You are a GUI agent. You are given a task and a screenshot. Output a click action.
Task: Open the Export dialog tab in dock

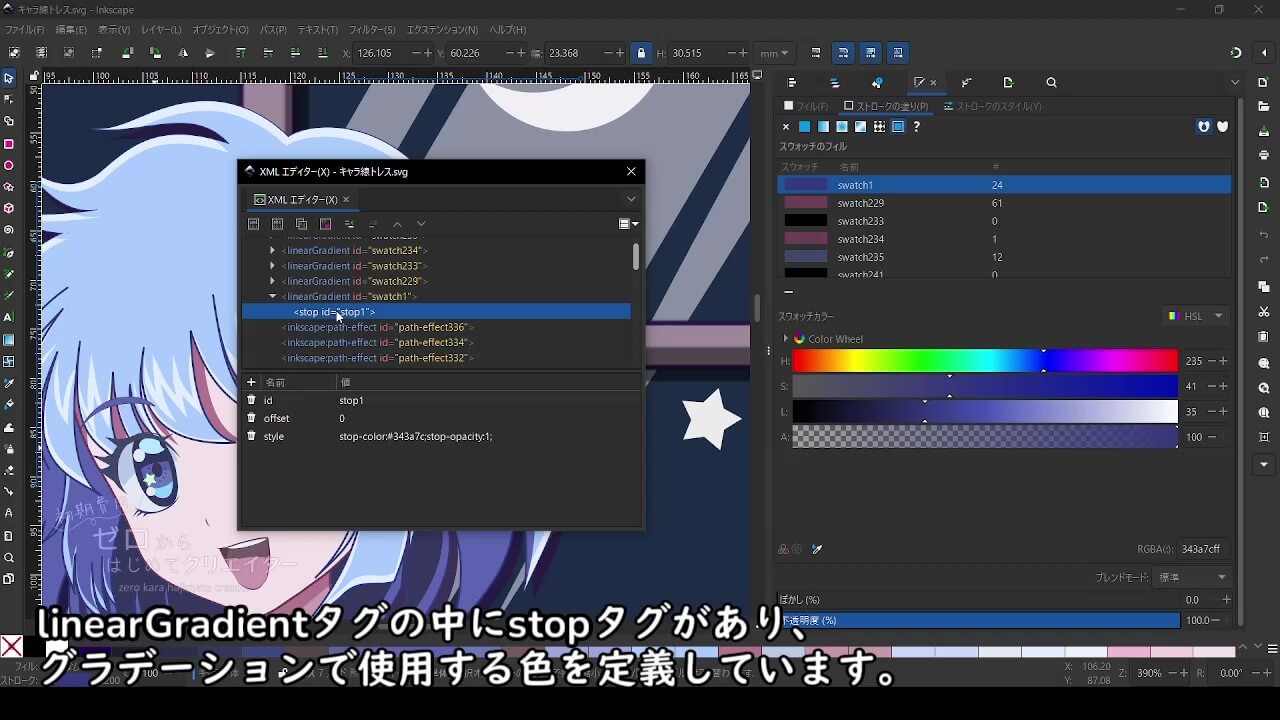[1008, 83]
